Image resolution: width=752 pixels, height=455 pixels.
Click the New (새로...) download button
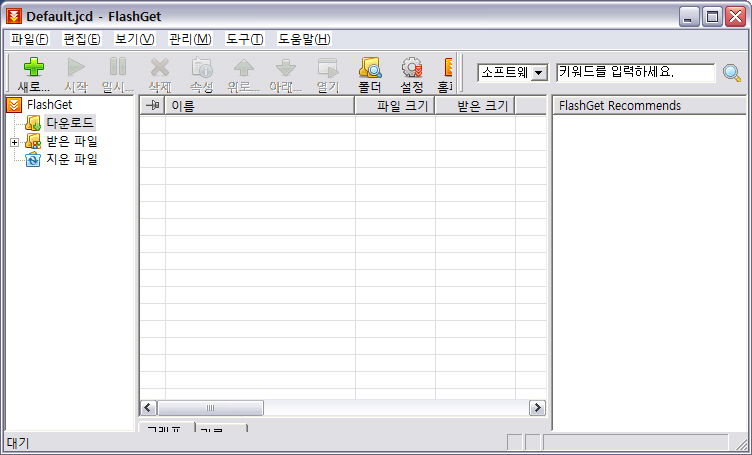pos(34,74)
